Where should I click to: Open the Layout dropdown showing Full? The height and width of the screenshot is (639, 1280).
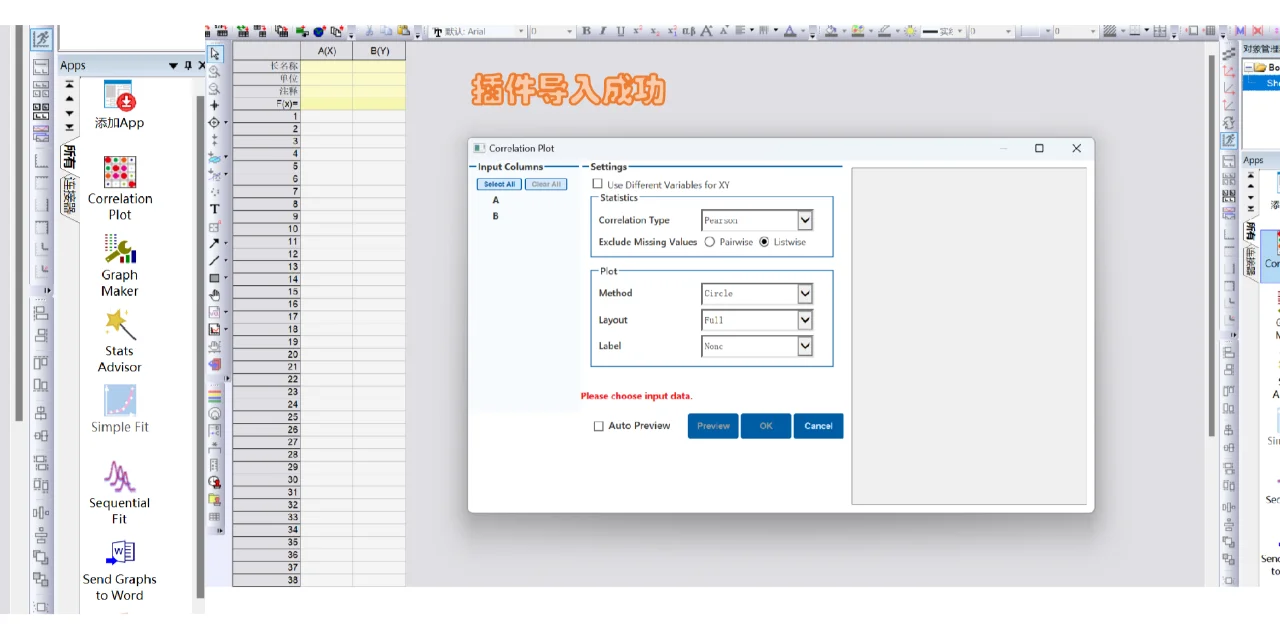pyautogui.click(x=805, y=320)
